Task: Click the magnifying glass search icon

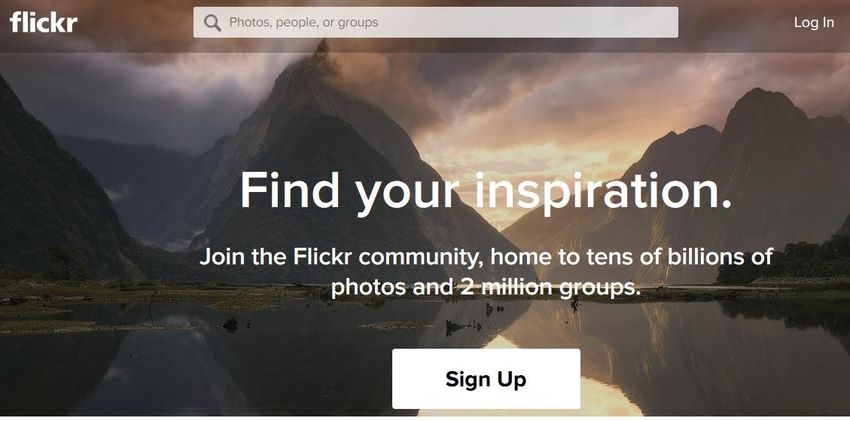Action: 212,23
